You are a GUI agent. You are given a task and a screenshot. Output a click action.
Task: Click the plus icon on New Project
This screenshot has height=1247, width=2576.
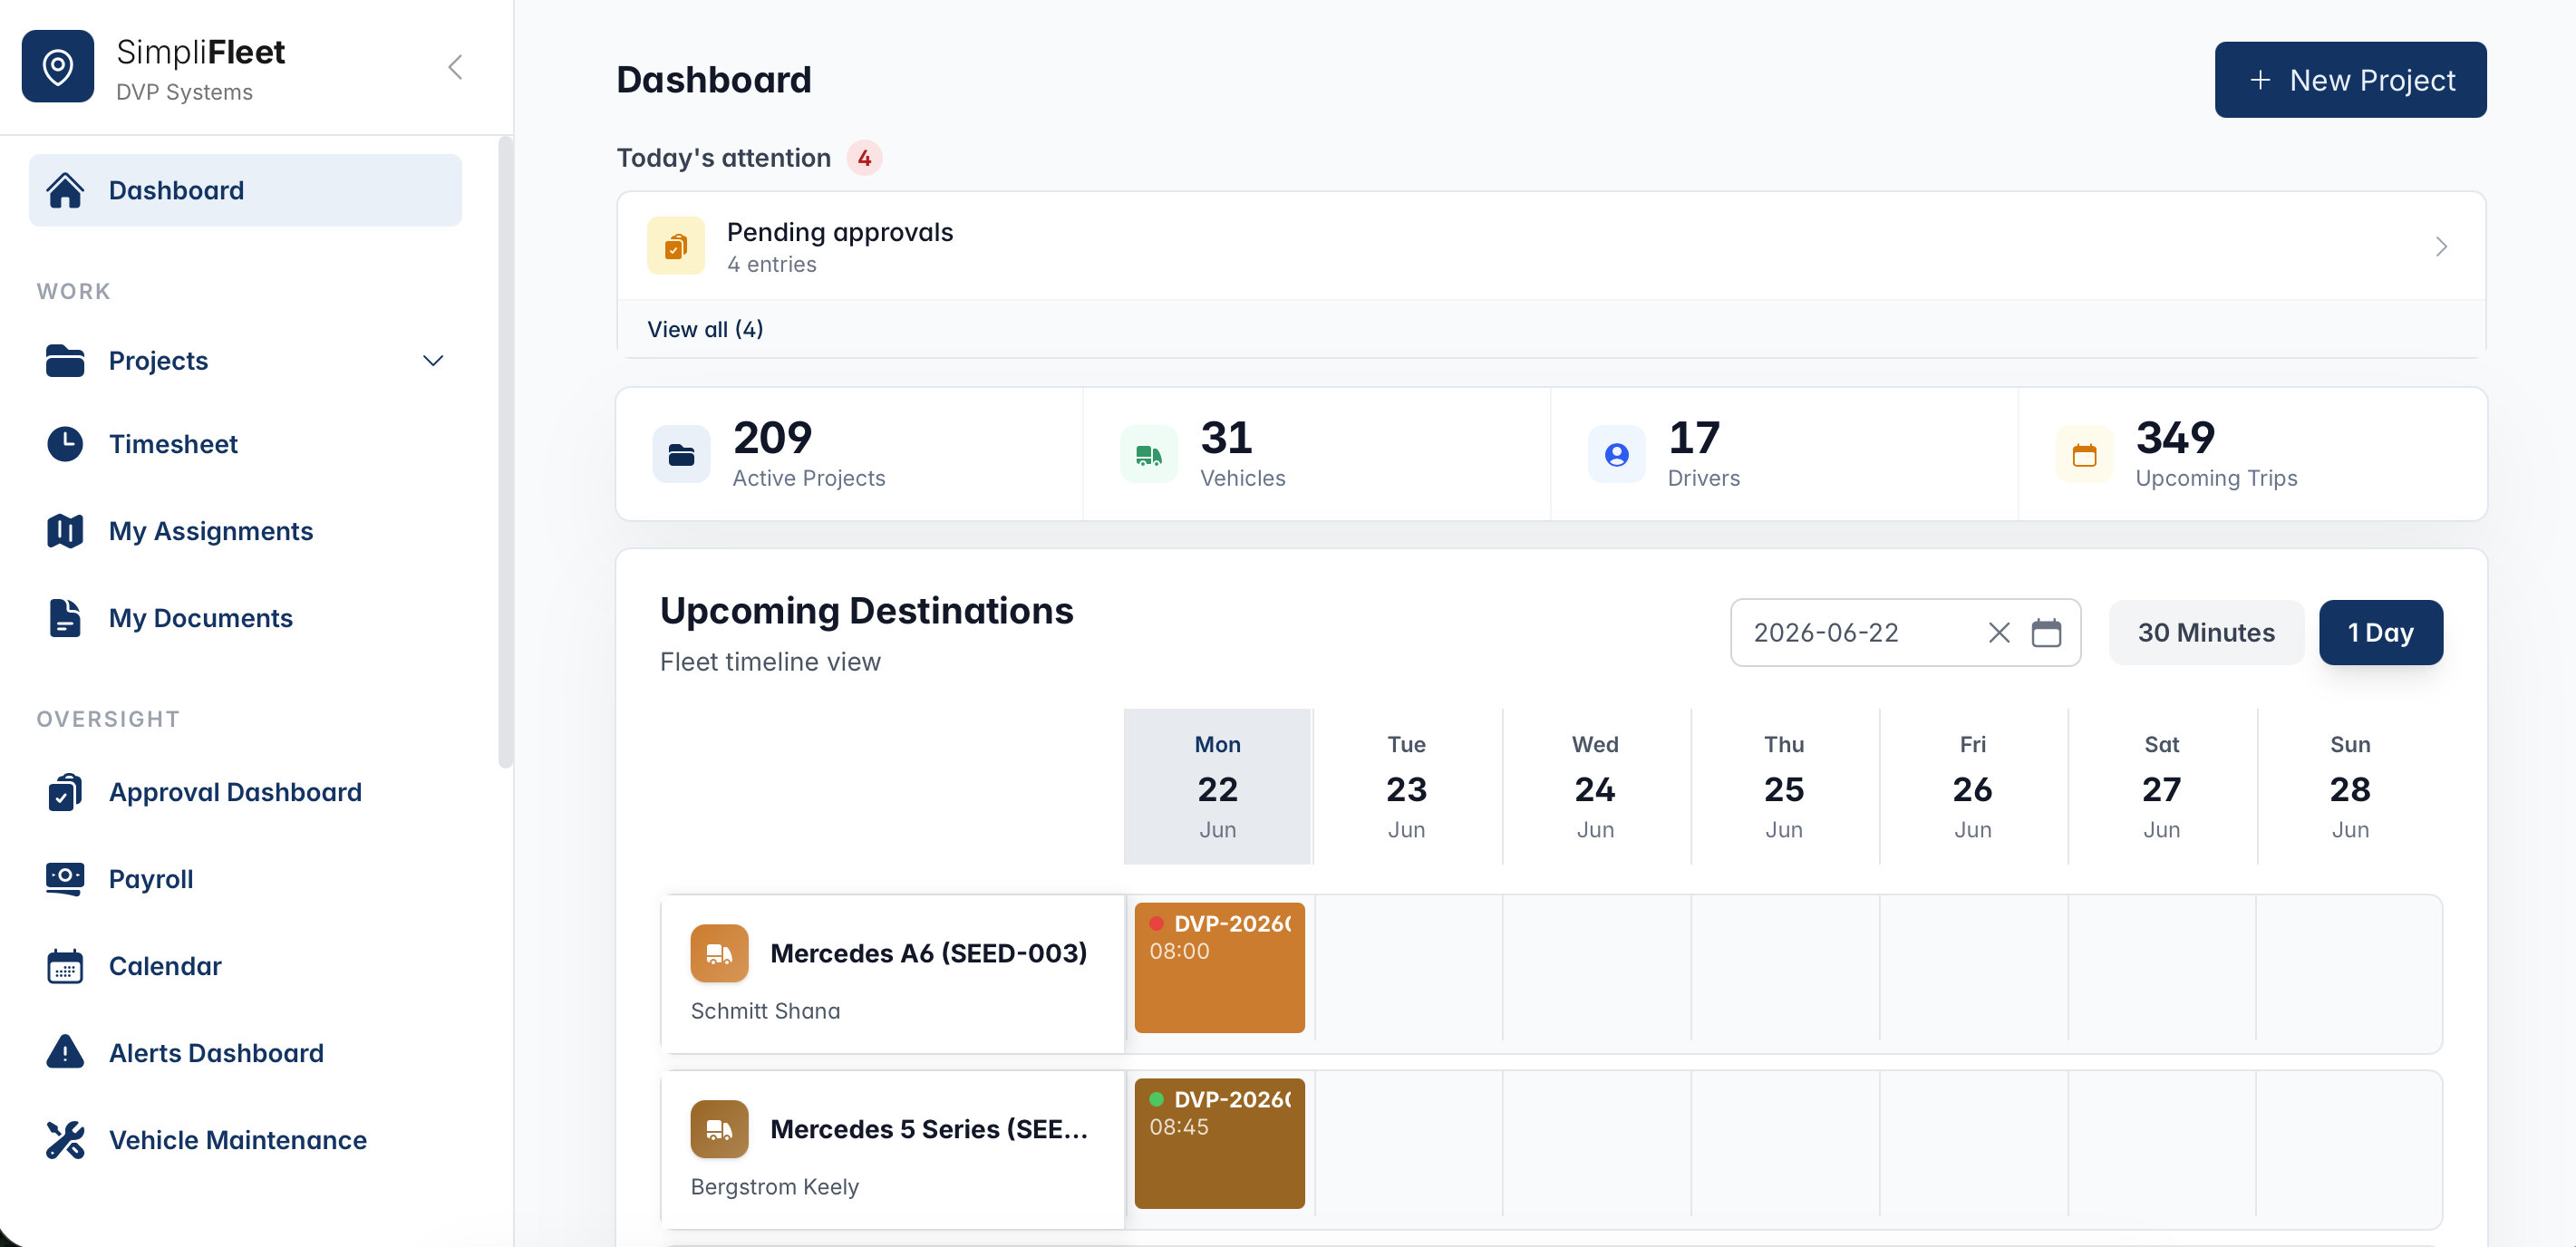point(2260,80)
